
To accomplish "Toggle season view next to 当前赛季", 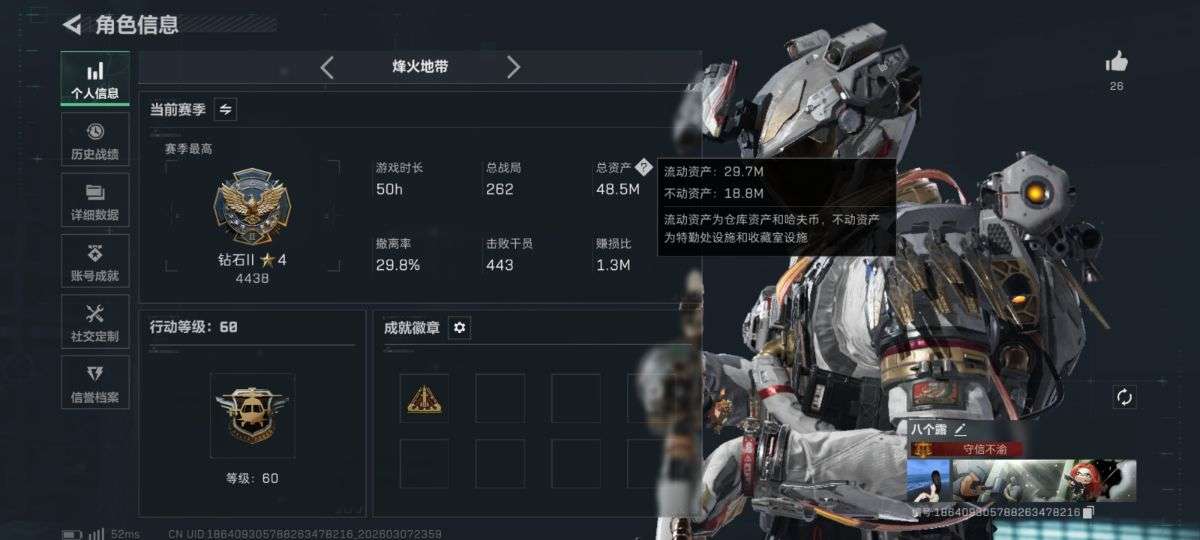I will (x=226, y=109).
